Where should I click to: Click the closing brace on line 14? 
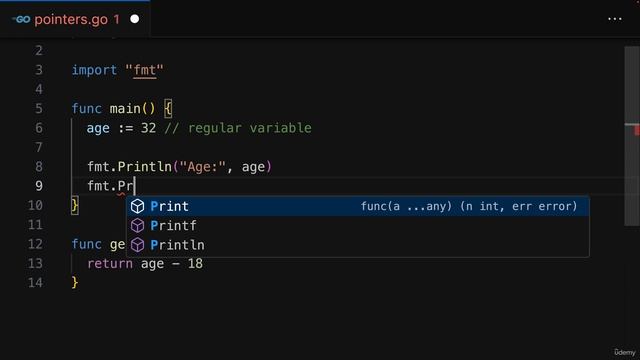pos(75,282)
